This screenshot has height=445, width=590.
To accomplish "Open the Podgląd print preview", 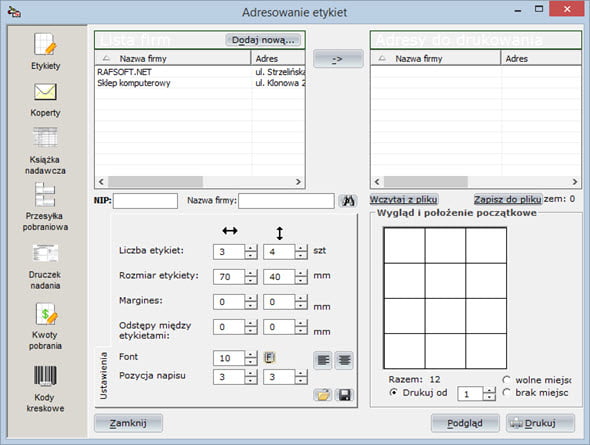I will (x=465, y=423).
